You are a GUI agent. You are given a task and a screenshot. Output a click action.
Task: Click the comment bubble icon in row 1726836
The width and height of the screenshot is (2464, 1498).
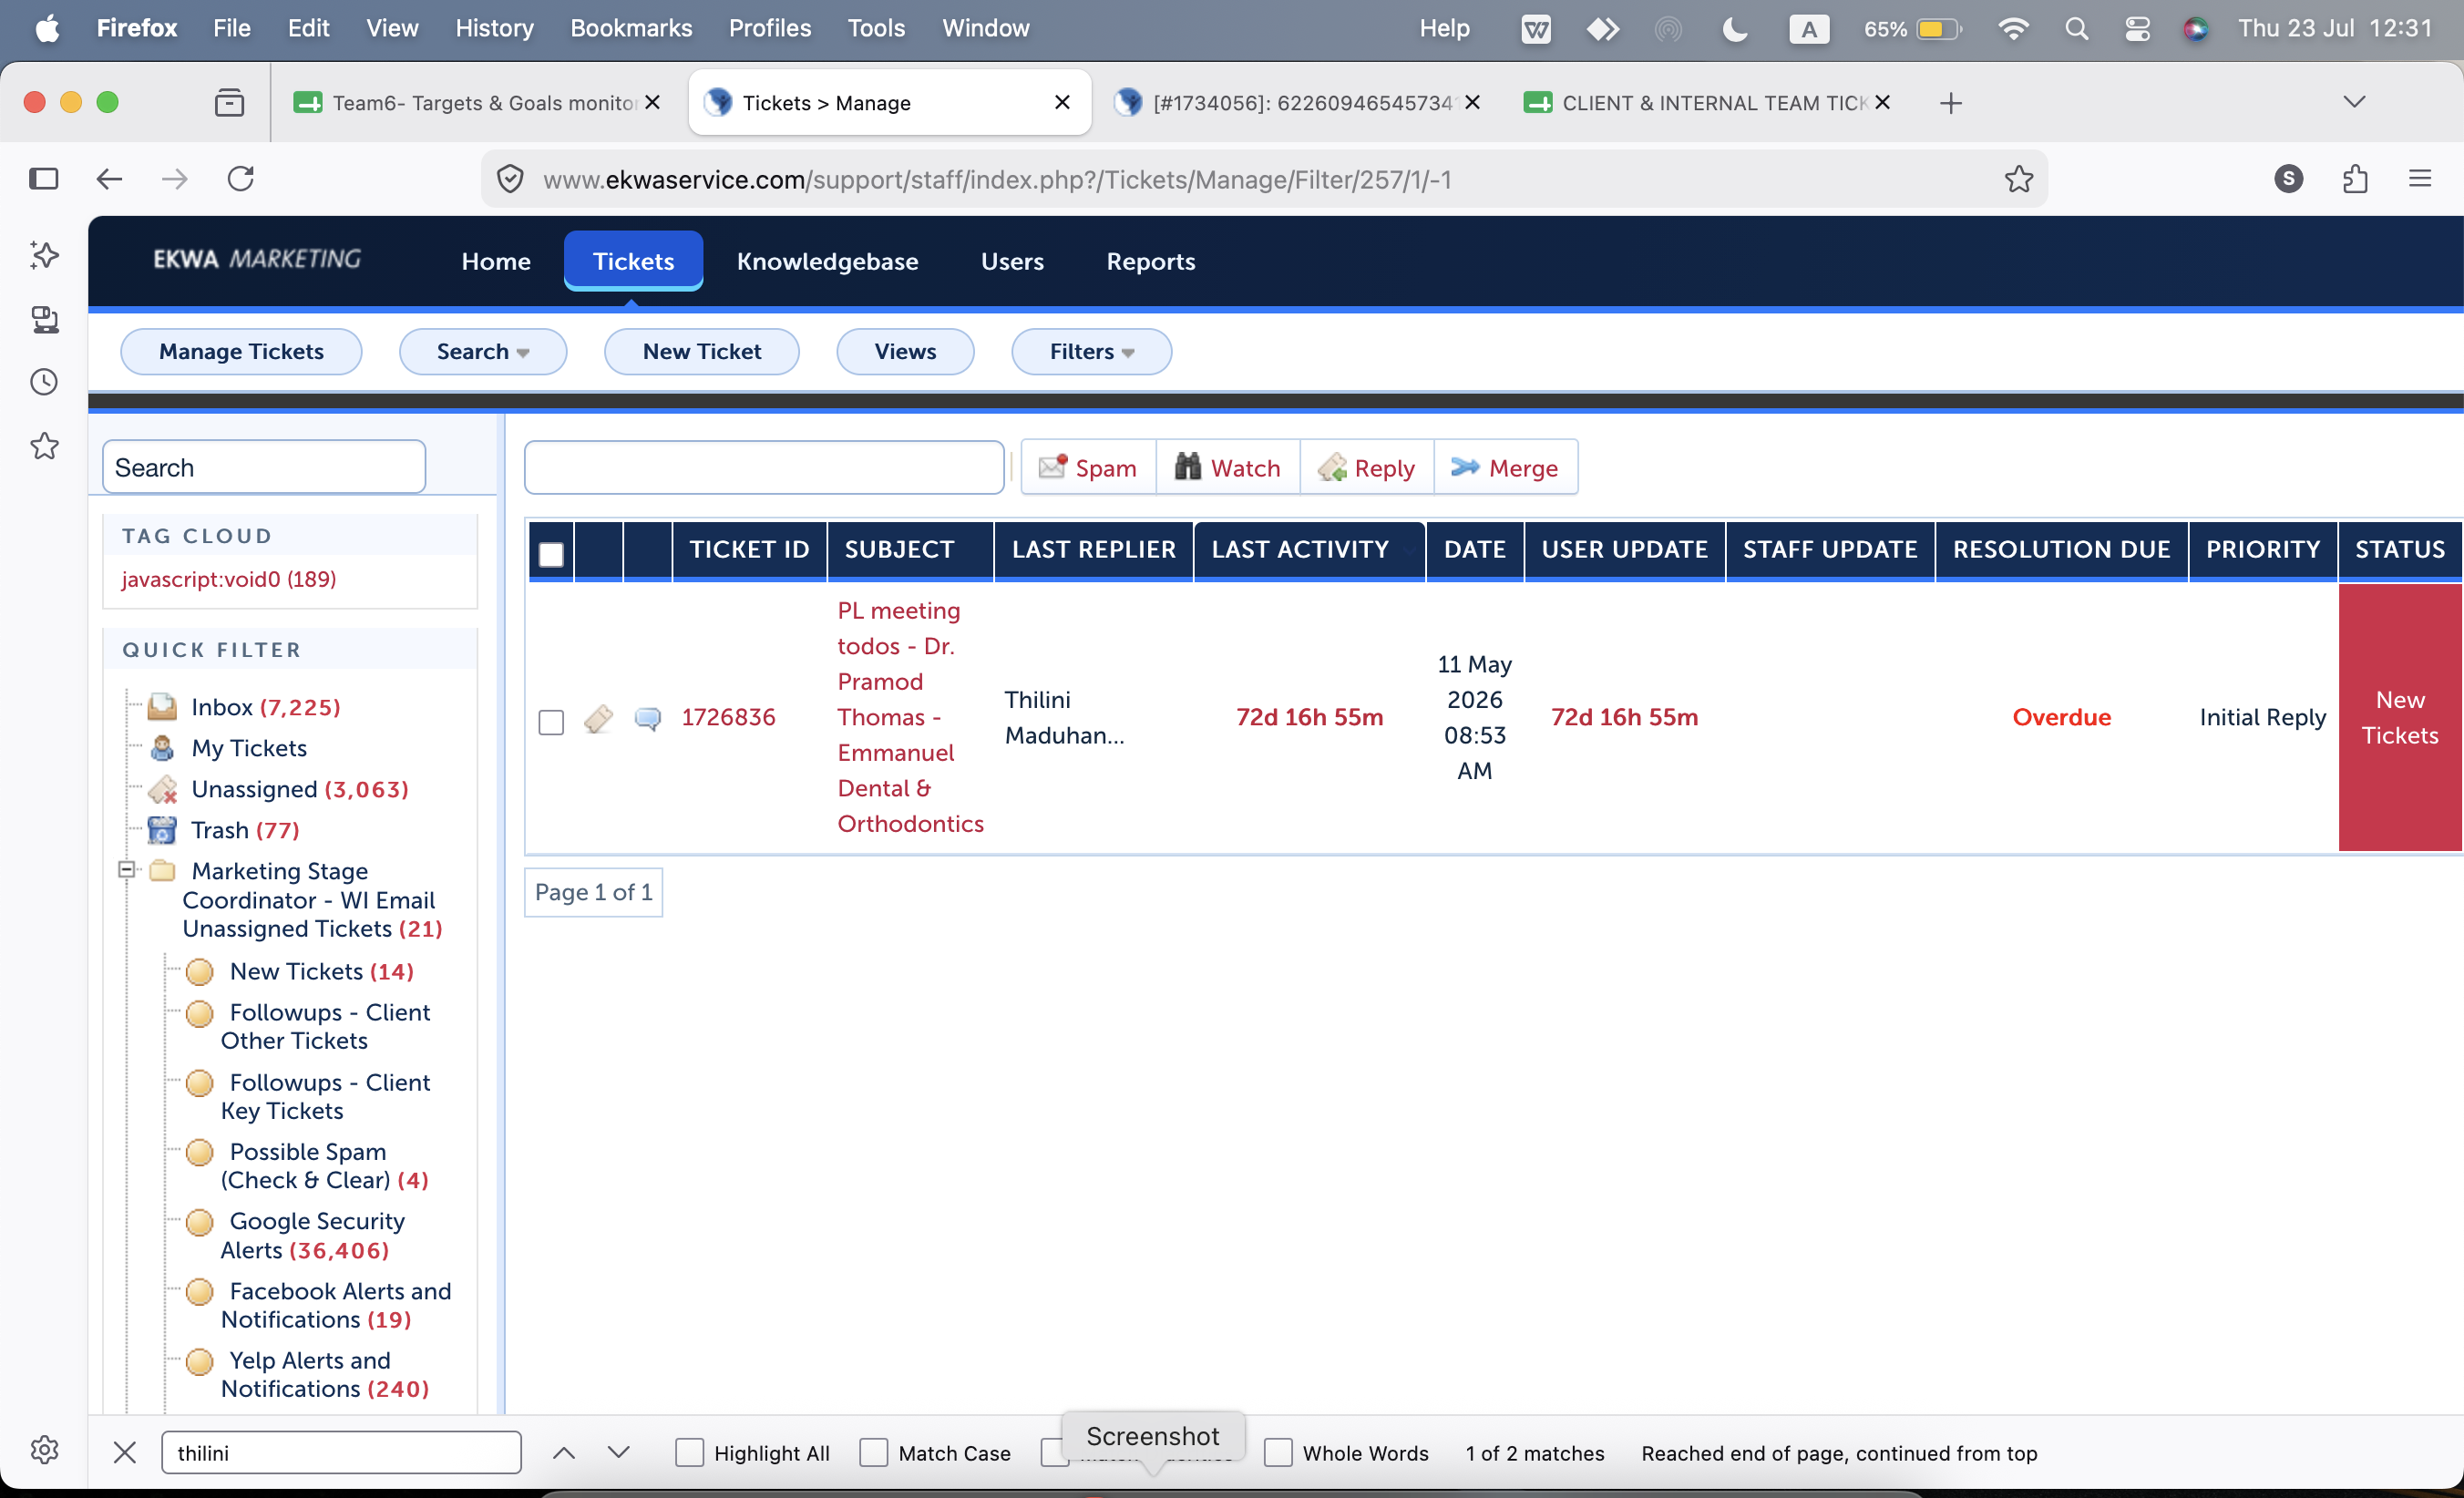[x=648, y=718]
